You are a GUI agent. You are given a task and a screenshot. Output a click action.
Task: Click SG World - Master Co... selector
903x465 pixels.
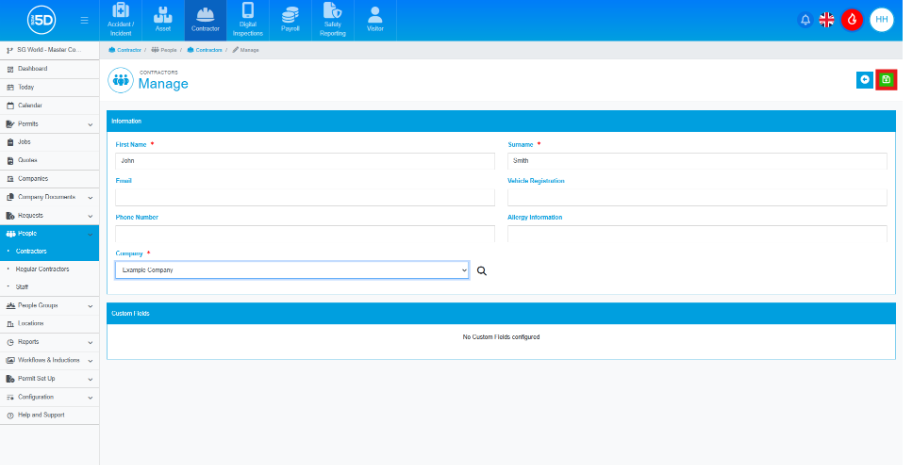point(50,50)
